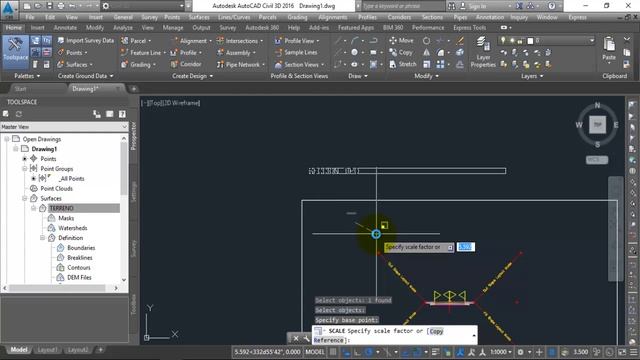Select the Mirror tool in Modify
This screenshot has height=360, width=640.
[x=426, y=52]
